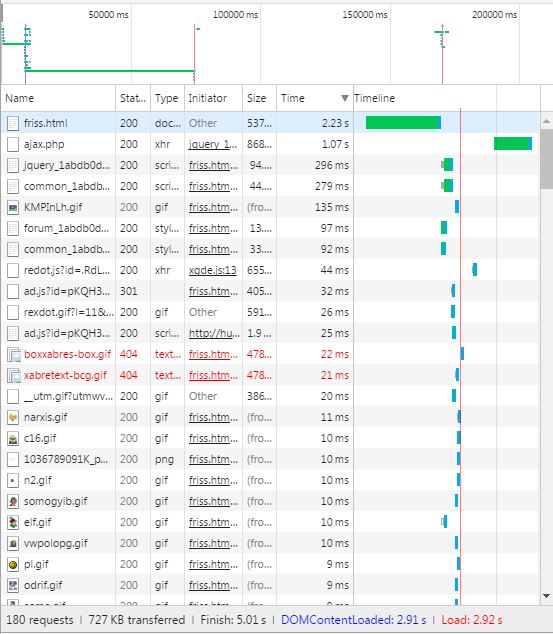Click the friss.html green timeline bar

coord(403,123)
